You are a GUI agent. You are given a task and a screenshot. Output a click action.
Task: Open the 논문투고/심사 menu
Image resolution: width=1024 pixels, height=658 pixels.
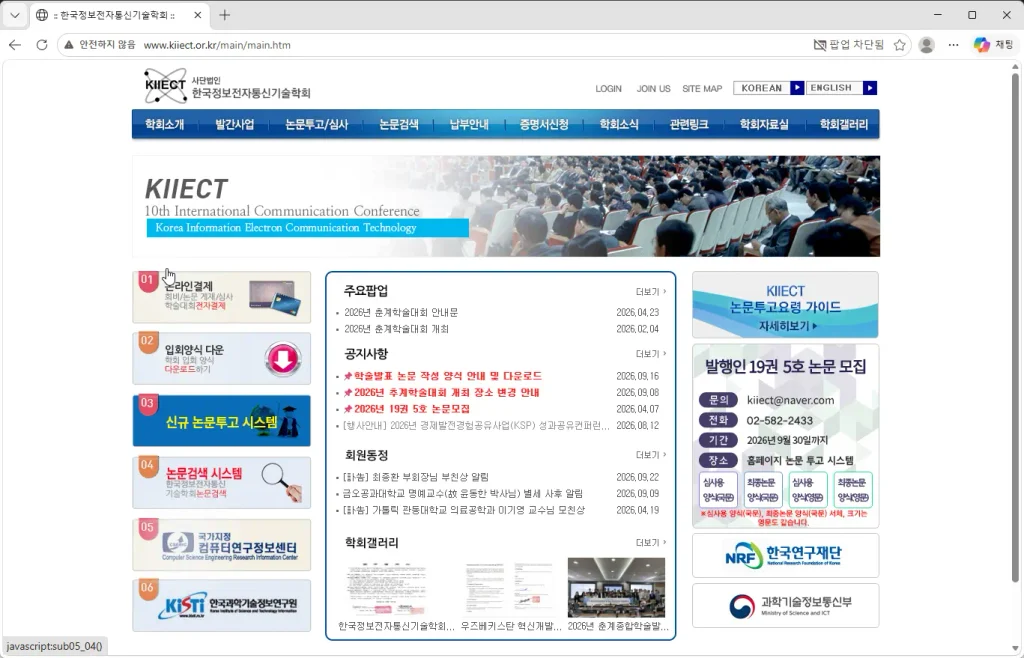click(317, 125)
